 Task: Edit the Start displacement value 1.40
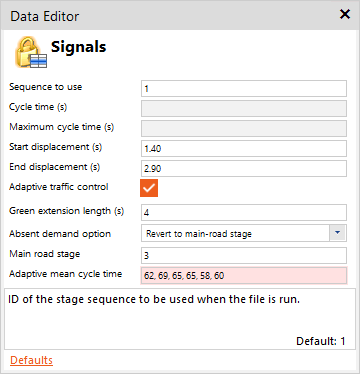click(x=244, y=148)
